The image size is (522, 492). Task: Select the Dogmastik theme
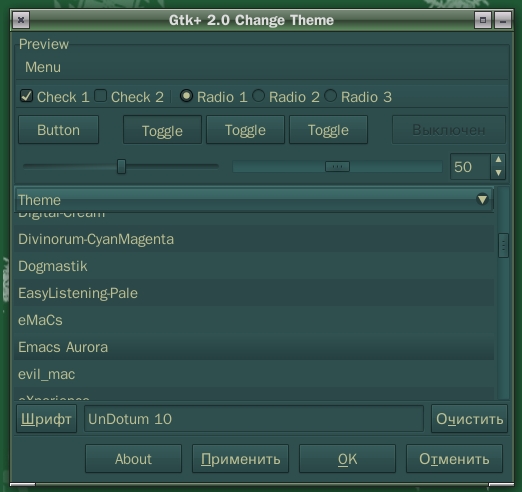pos(254,266)
